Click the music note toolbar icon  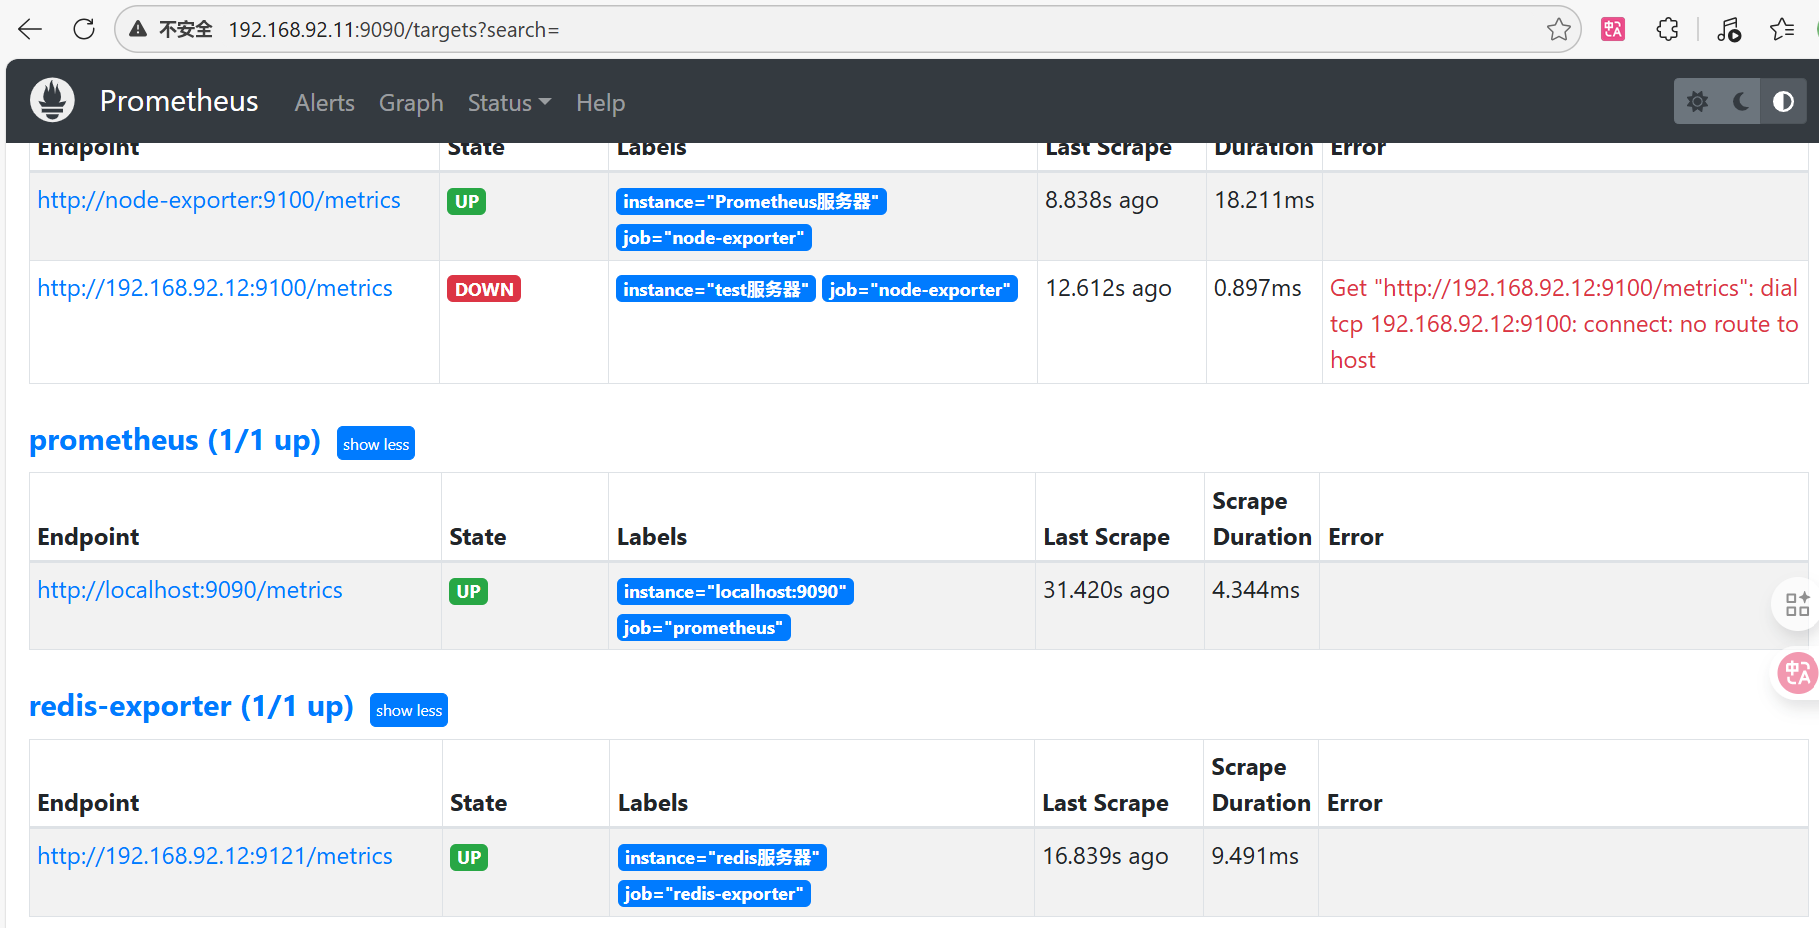pyautogui.click(x=1729, y=29)
